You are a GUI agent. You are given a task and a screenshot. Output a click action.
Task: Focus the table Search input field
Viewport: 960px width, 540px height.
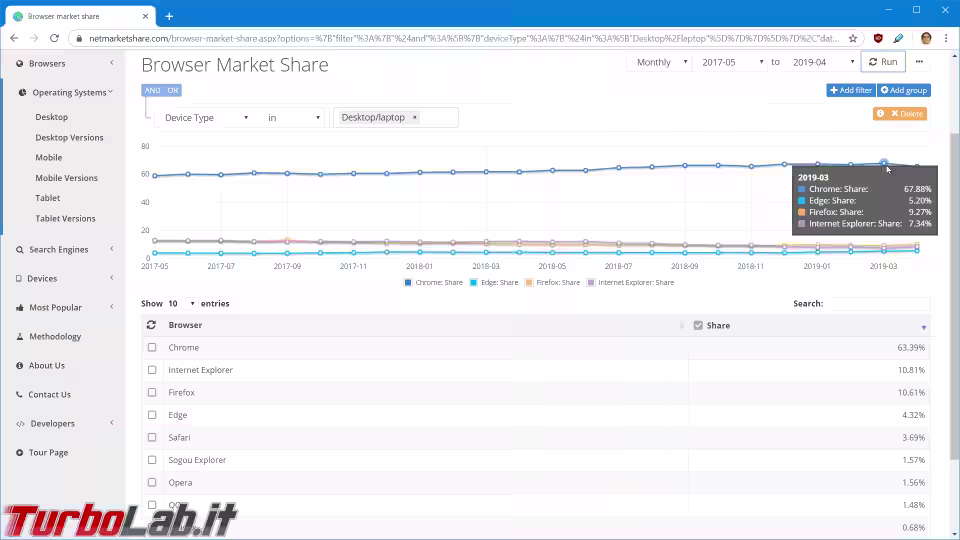[880, 304]
